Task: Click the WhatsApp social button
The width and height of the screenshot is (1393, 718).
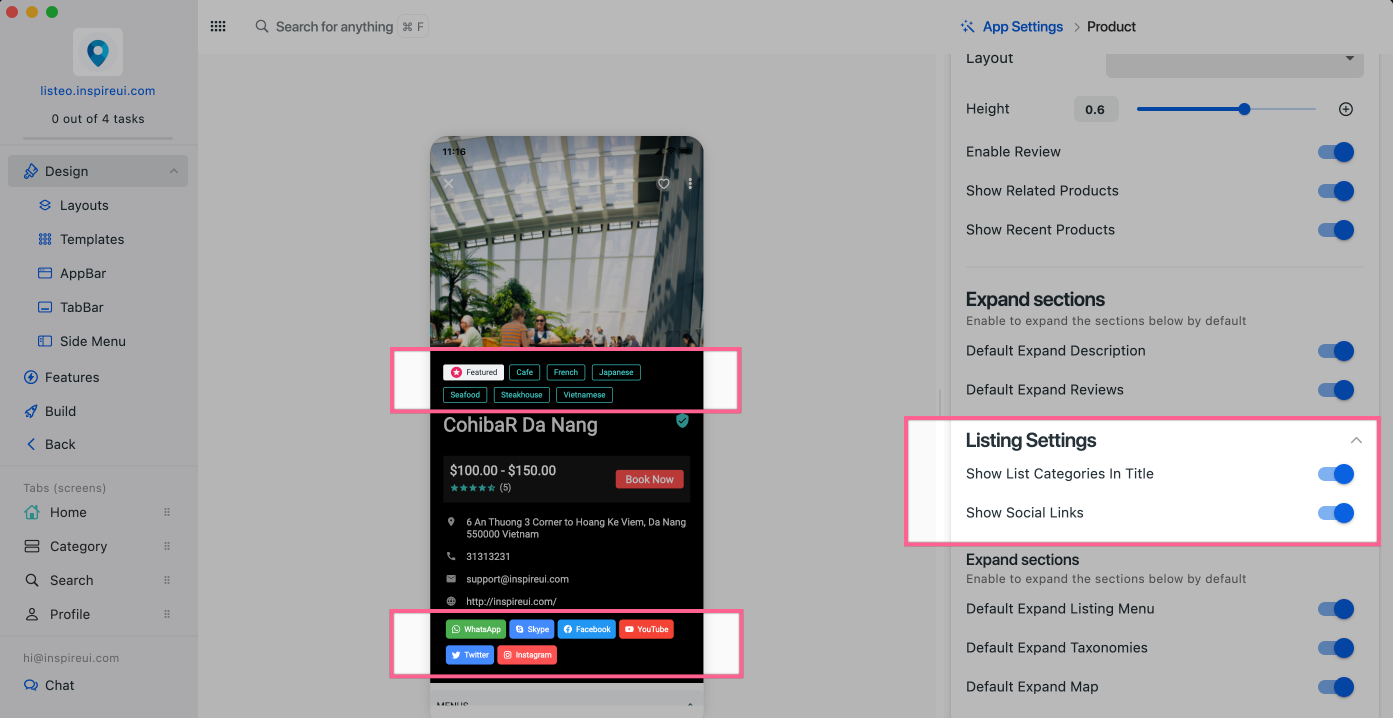Action: tap(475, 629)
